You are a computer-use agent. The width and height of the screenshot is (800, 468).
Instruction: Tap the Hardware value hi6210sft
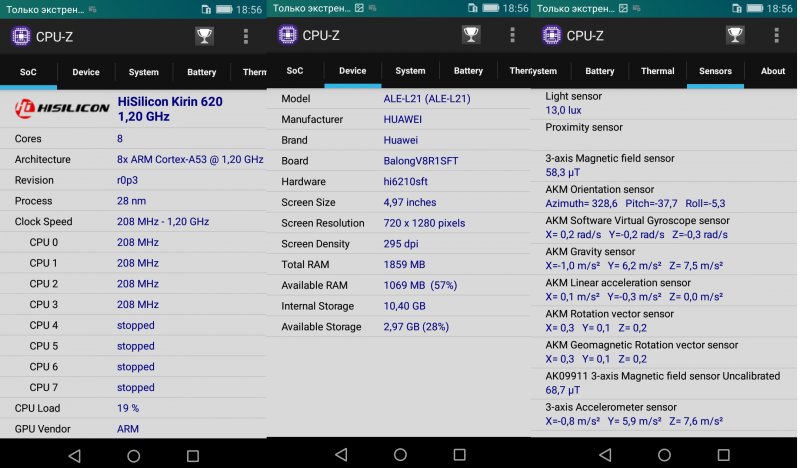[x=406, y=182]
